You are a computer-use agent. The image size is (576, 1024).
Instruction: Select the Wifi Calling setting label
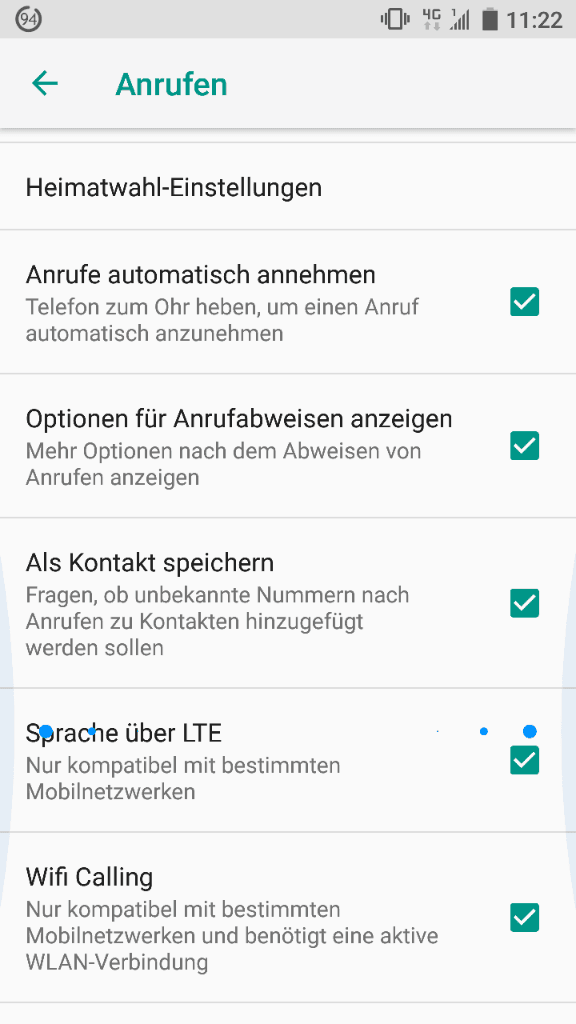[x=89, y=876]
